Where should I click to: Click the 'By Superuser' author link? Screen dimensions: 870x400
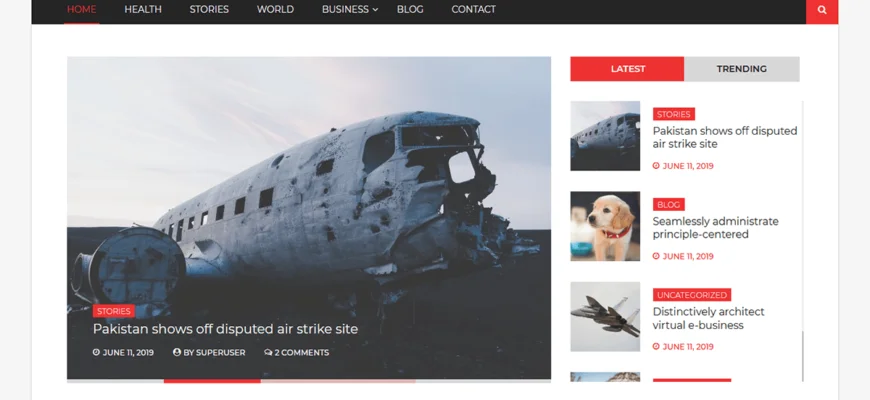(x=209, y=352)
